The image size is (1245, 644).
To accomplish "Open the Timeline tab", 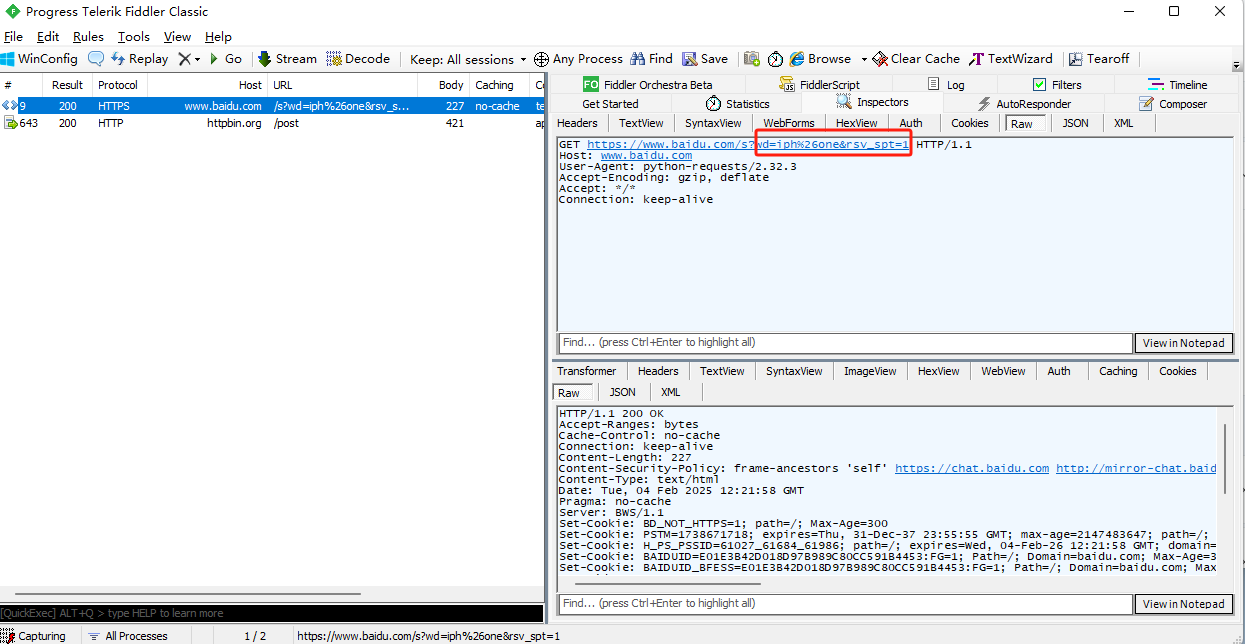I will 1177,85.
